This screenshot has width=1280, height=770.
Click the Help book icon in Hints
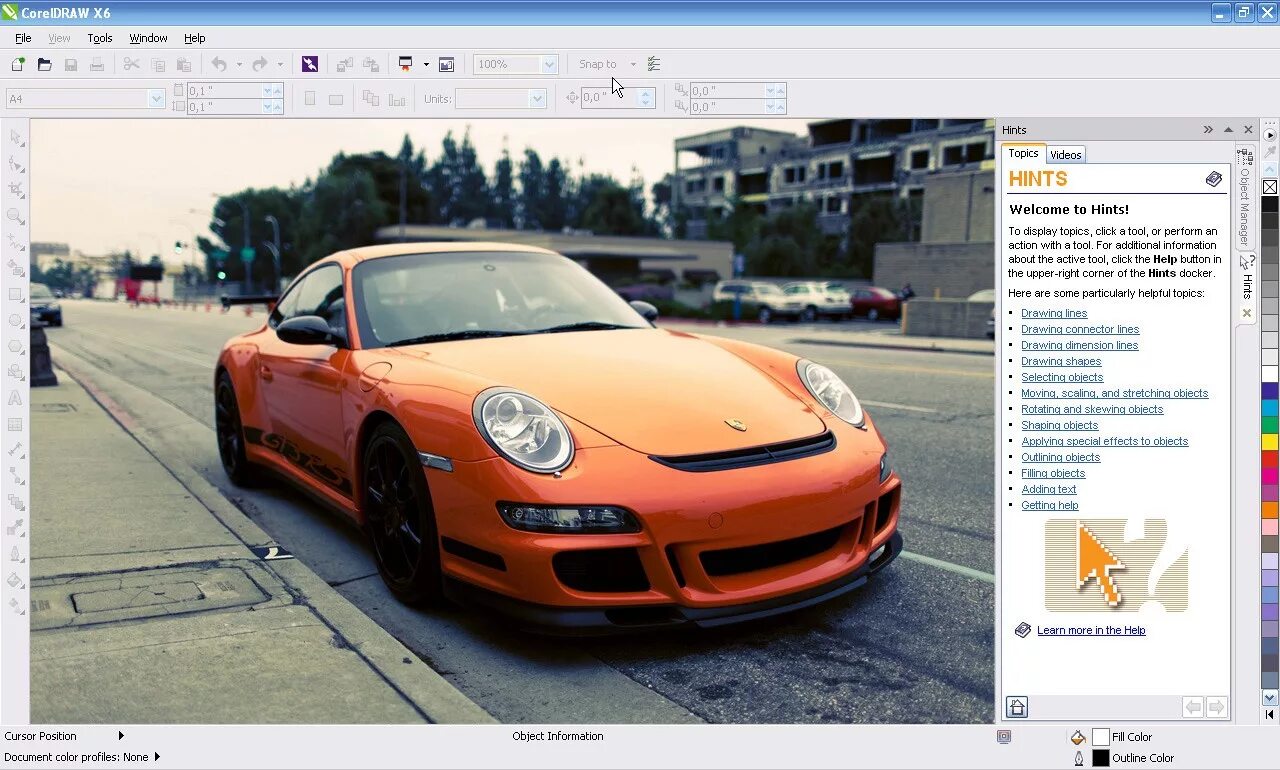coord(1214,179)
